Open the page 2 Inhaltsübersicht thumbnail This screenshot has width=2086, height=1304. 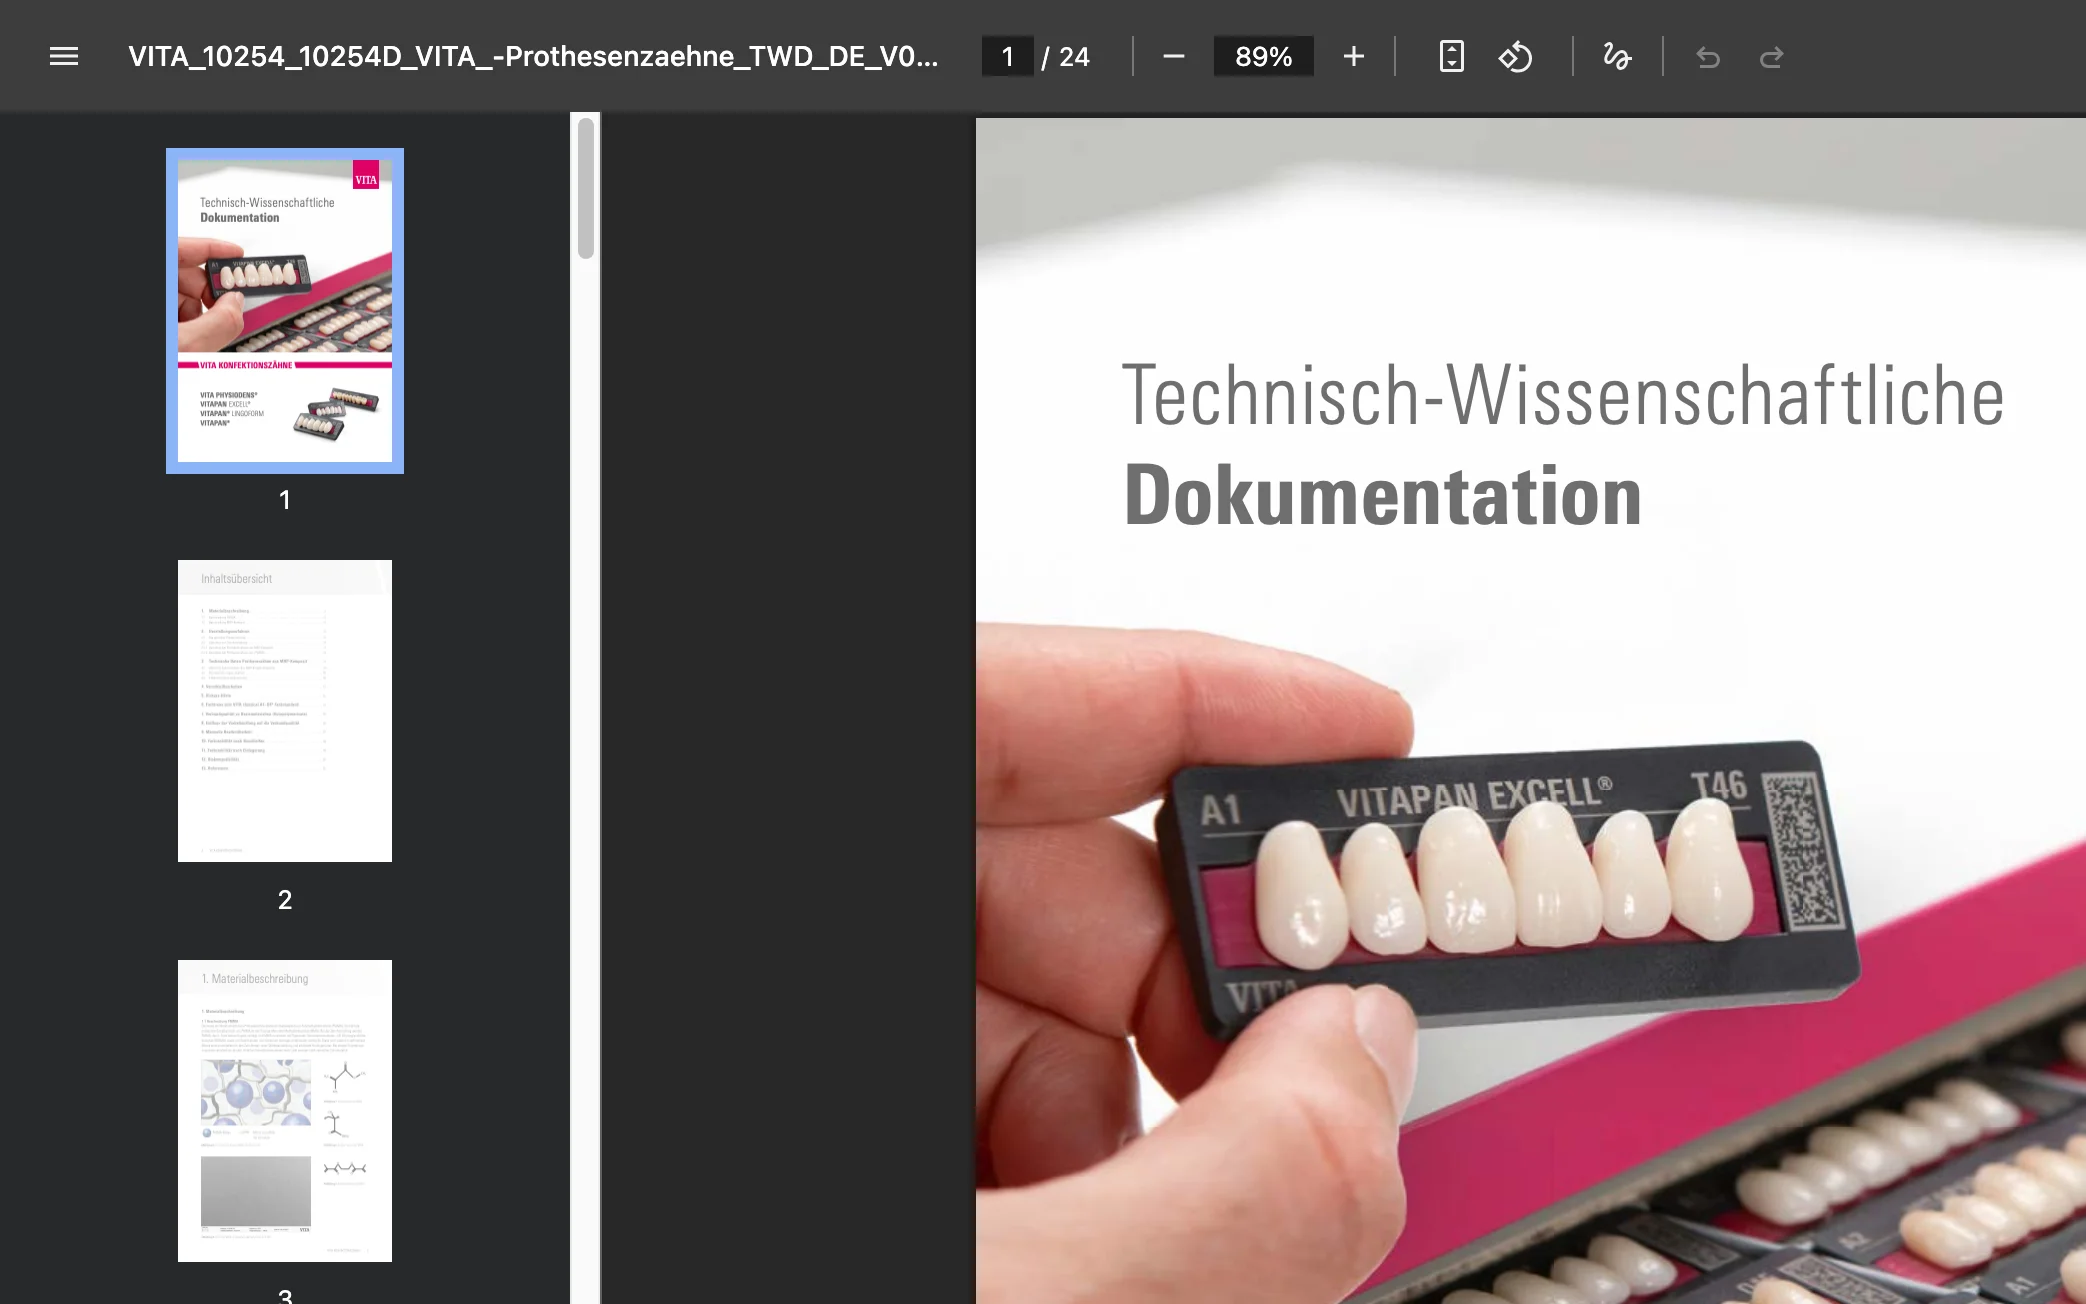(x=285, y=711)
